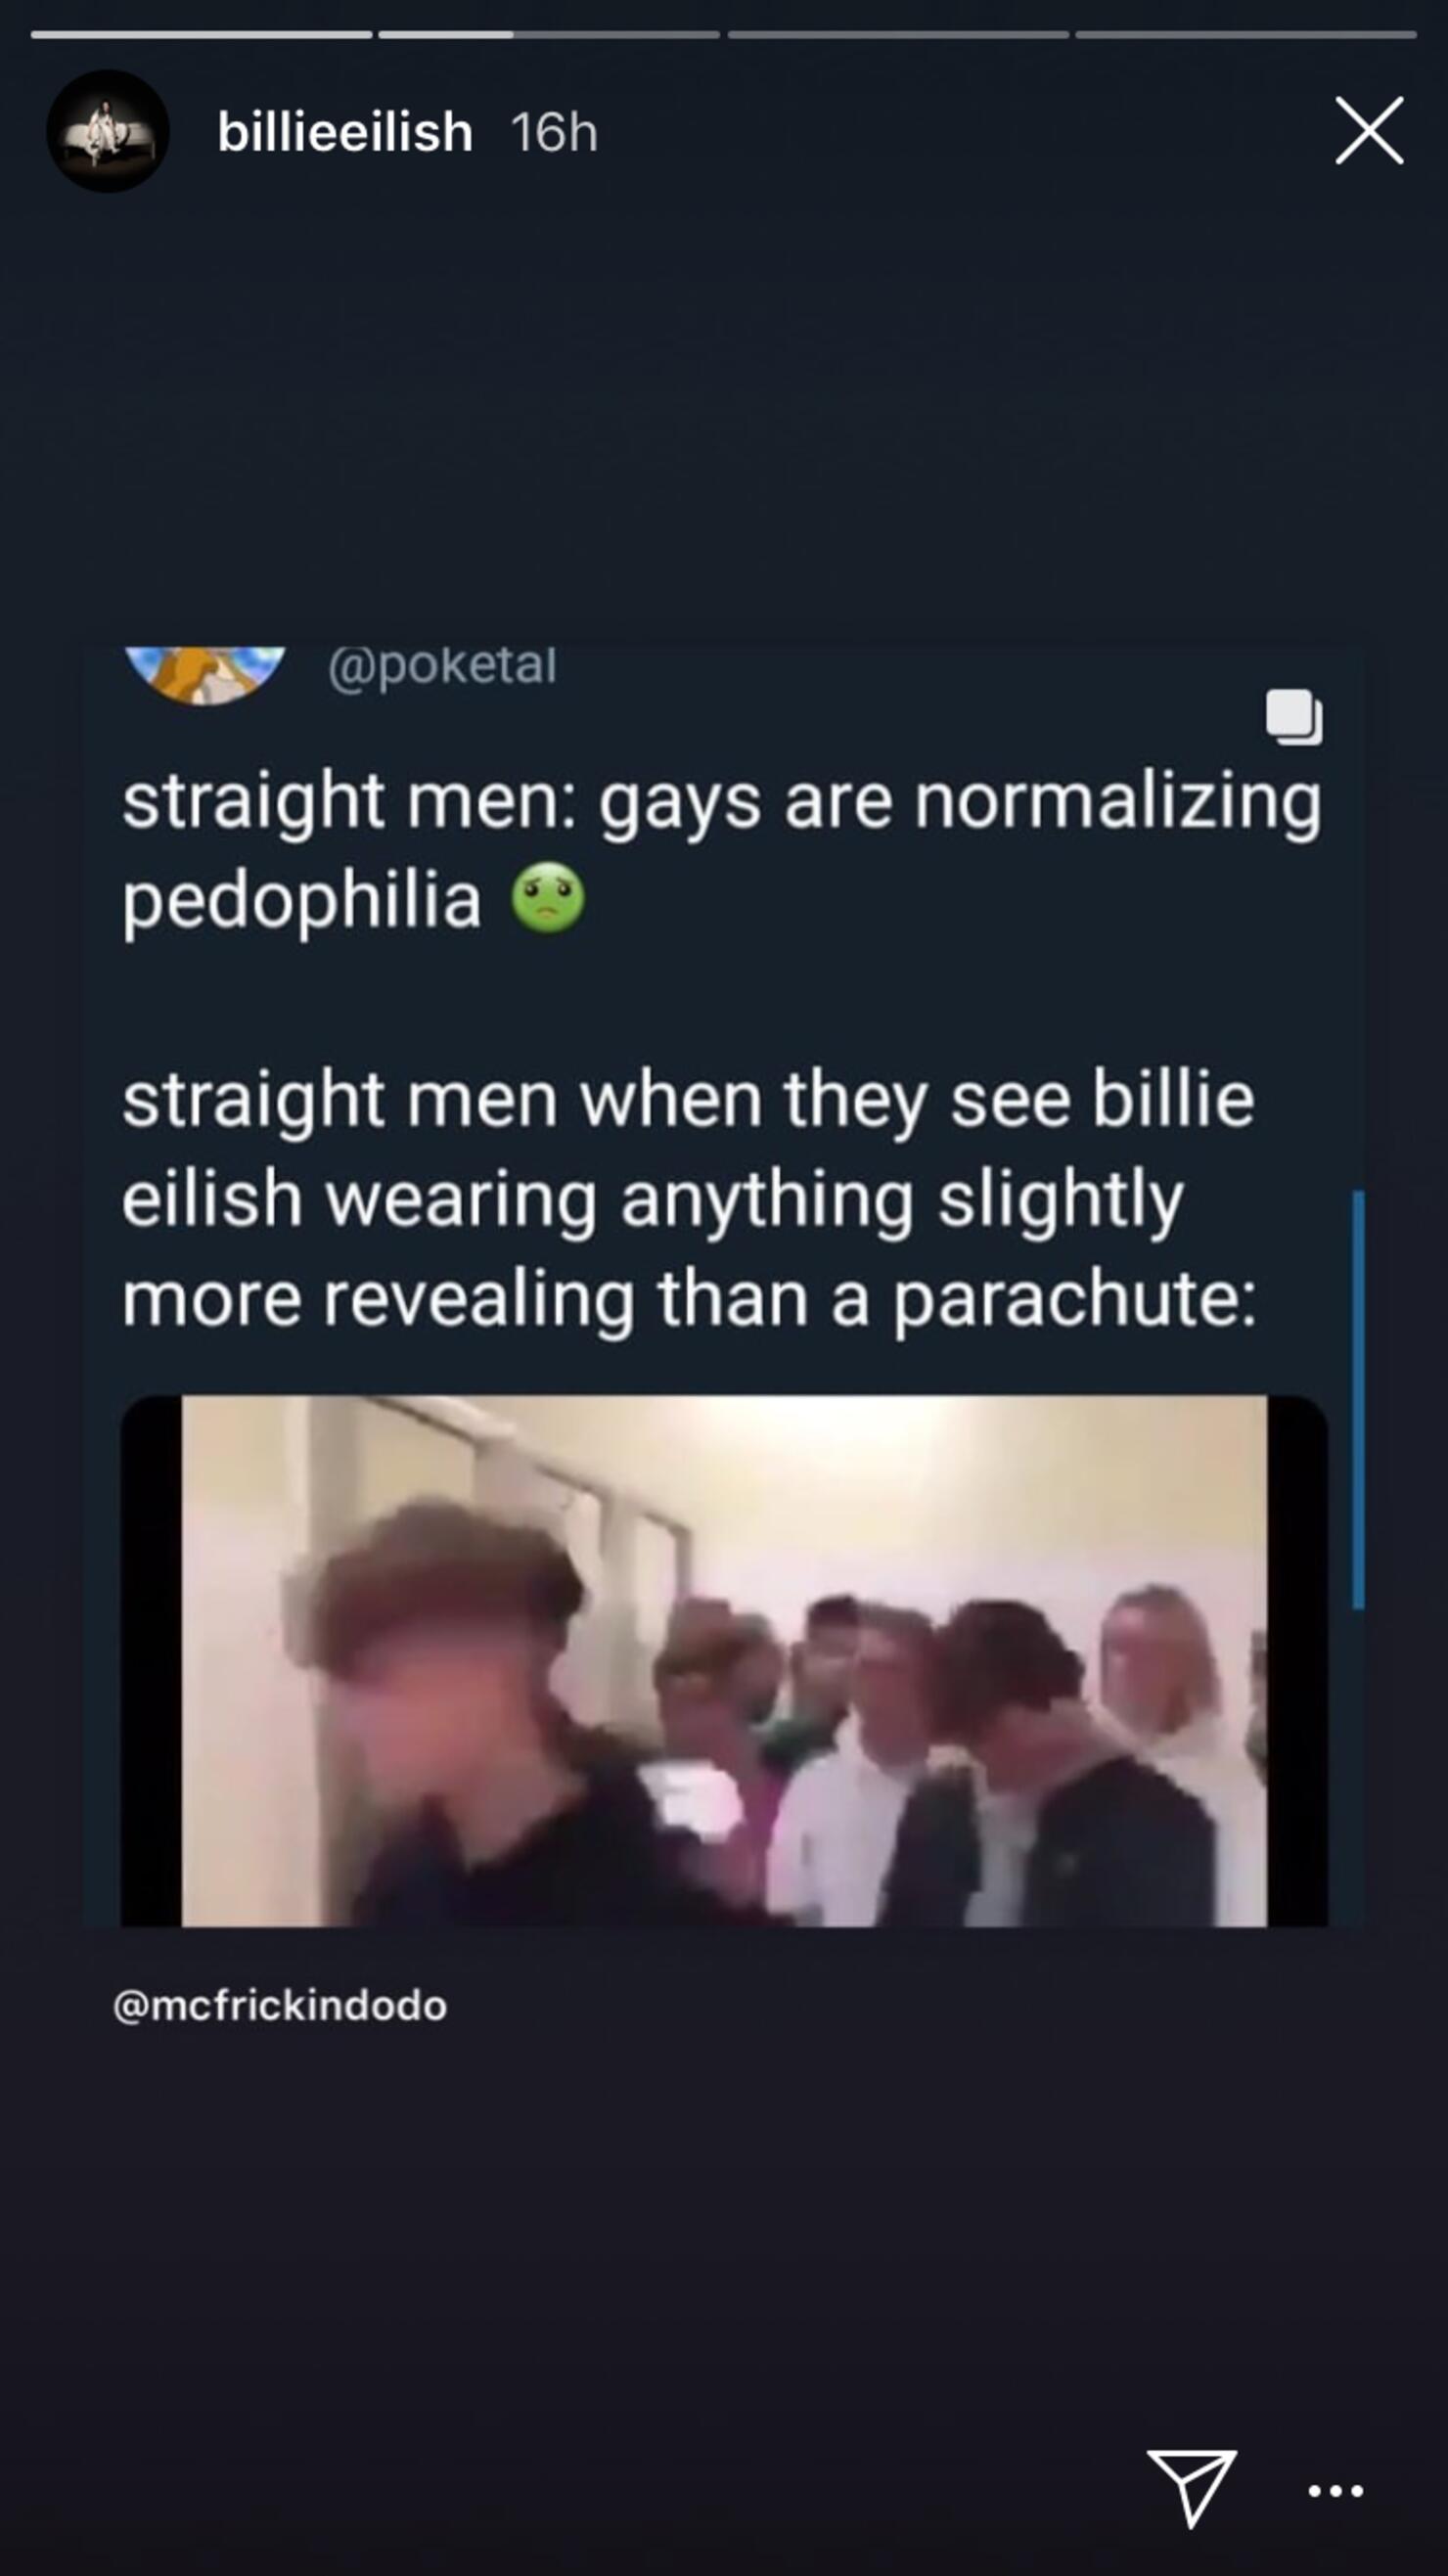Jump to first story progress segment
This screenshot has height=2576, width=1448.
tap(201, 35)
